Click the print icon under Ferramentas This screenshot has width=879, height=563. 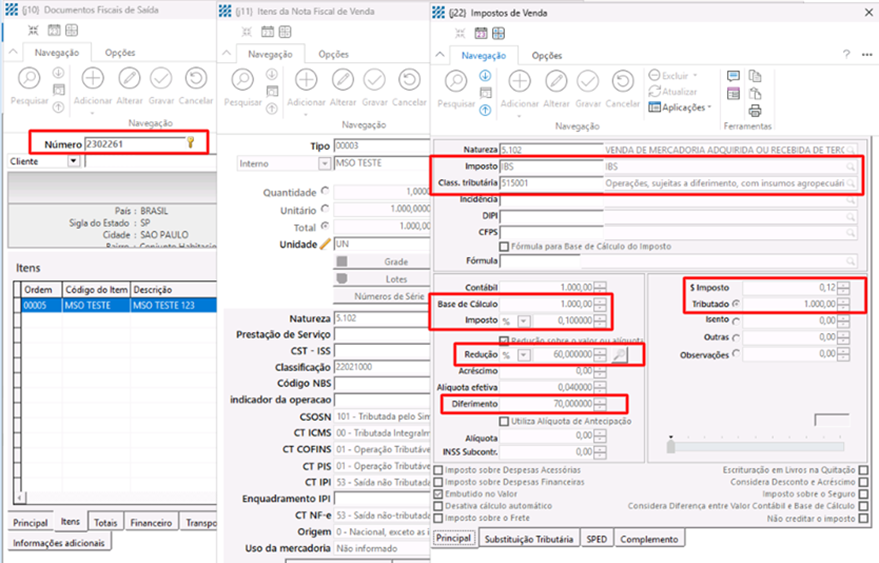click(x=755, y=110)
